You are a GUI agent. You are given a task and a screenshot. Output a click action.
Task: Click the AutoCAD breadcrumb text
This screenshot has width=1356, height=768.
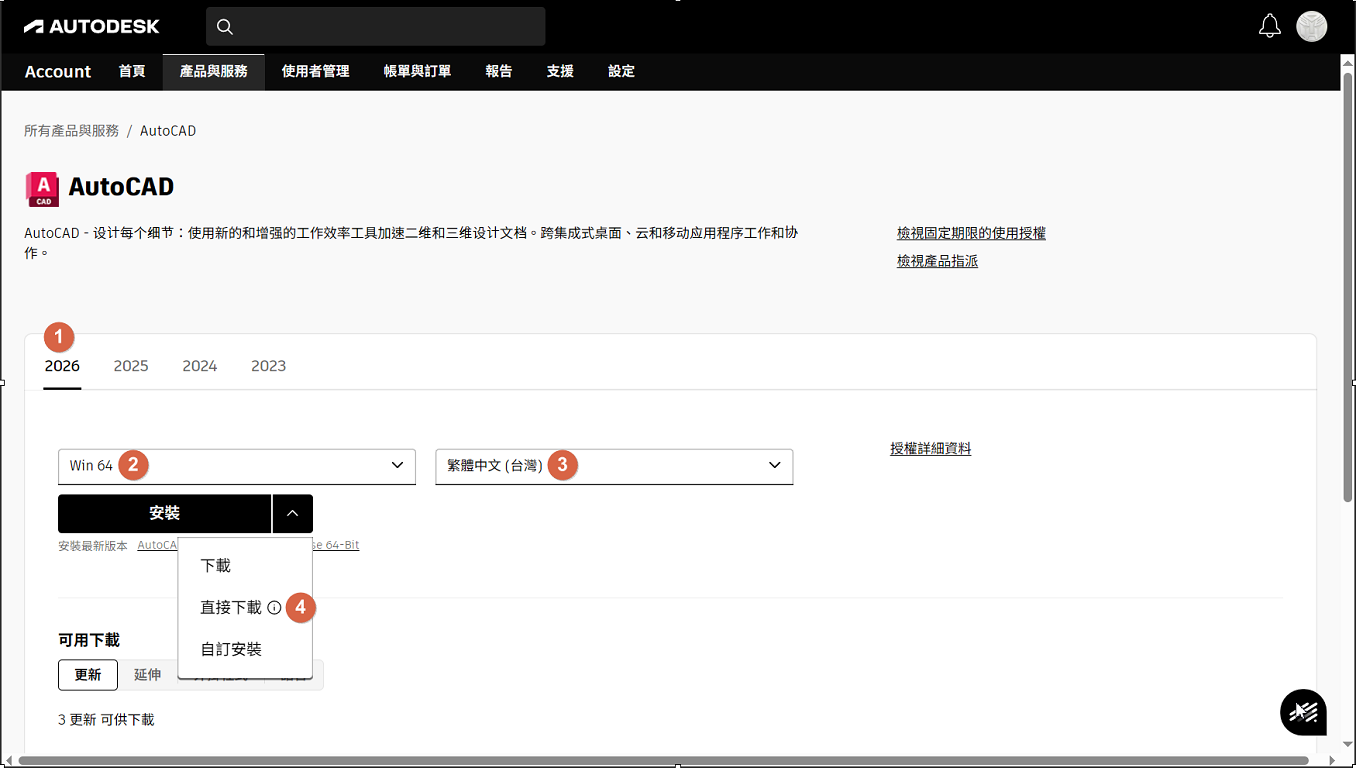pyautogui.click(x=168, y=131)
